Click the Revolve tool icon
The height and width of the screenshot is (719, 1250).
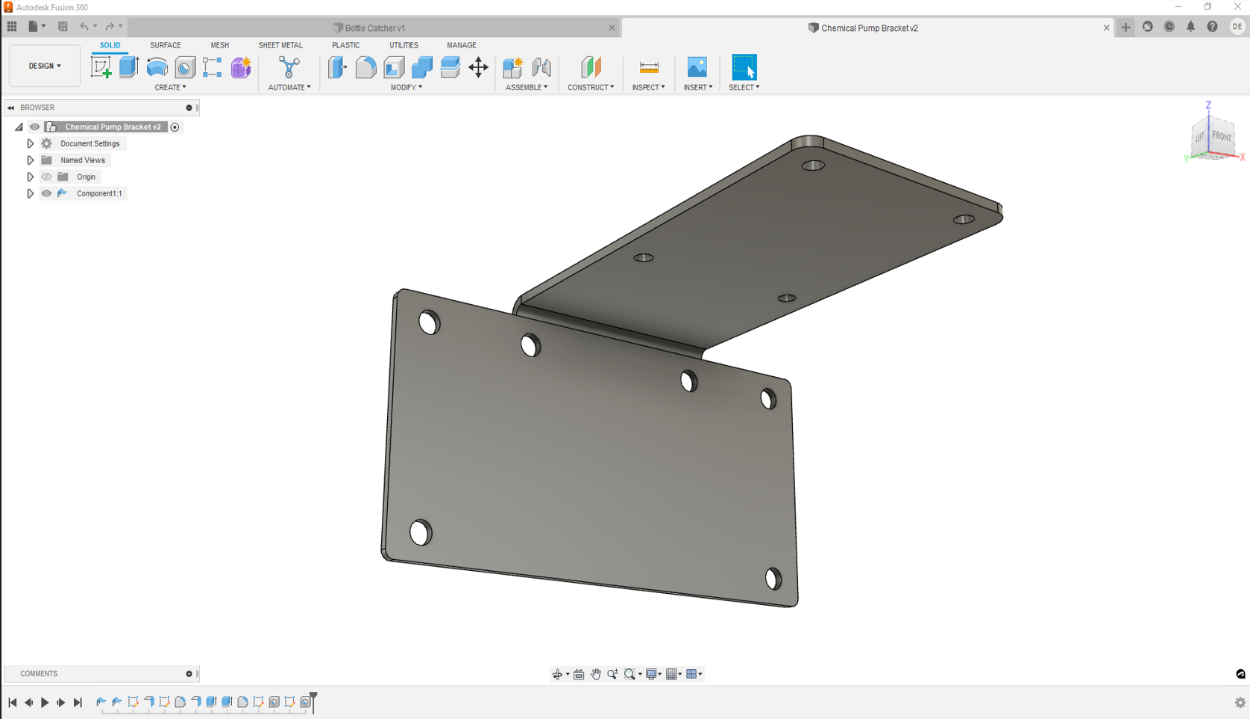pyautogui.click(x=157, y=67)
